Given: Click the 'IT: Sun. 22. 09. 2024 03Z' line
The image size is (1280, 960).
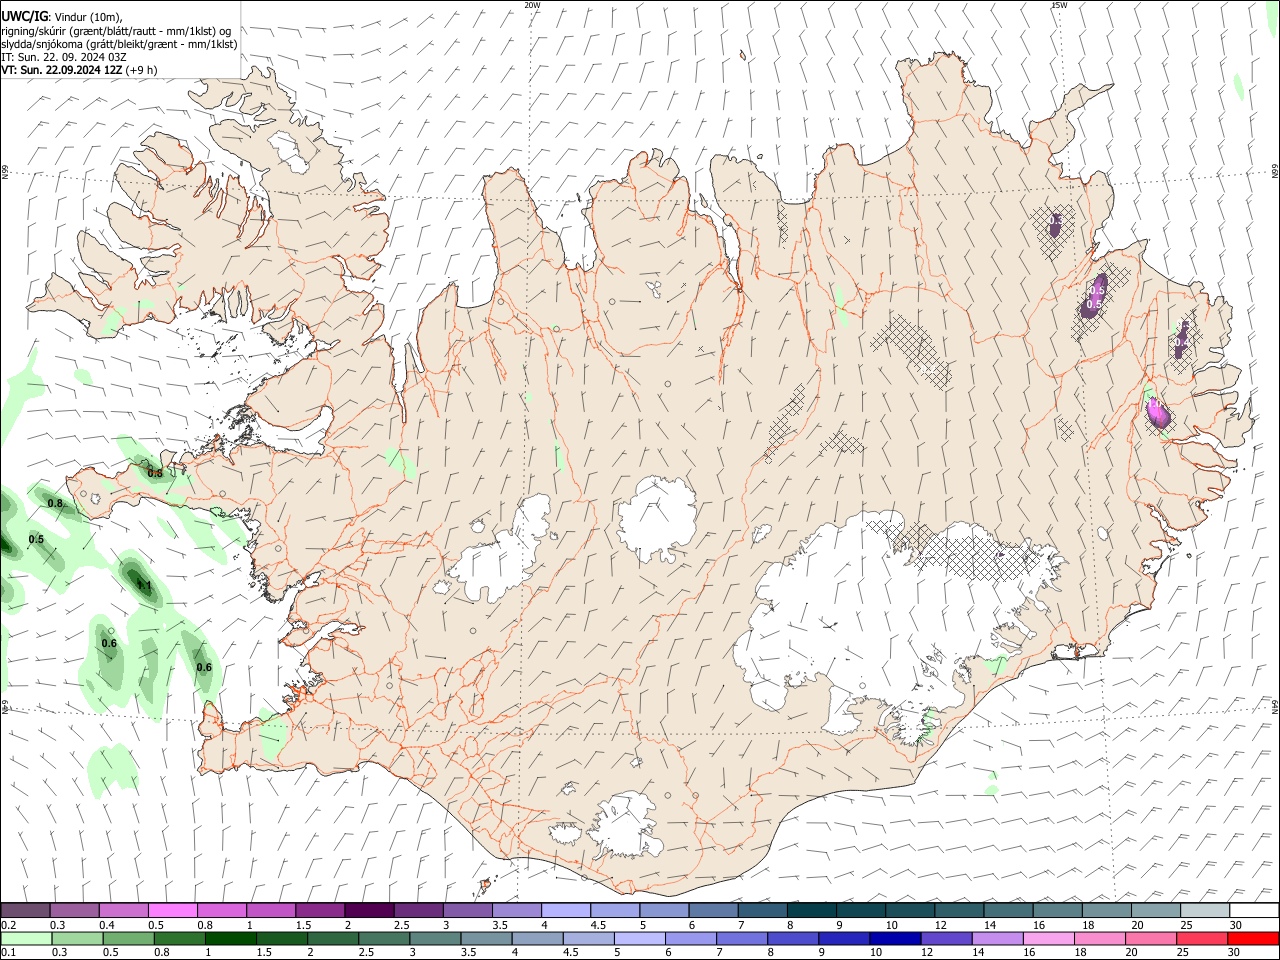Looking at the screenshot, I should click(x=63, y=57).
